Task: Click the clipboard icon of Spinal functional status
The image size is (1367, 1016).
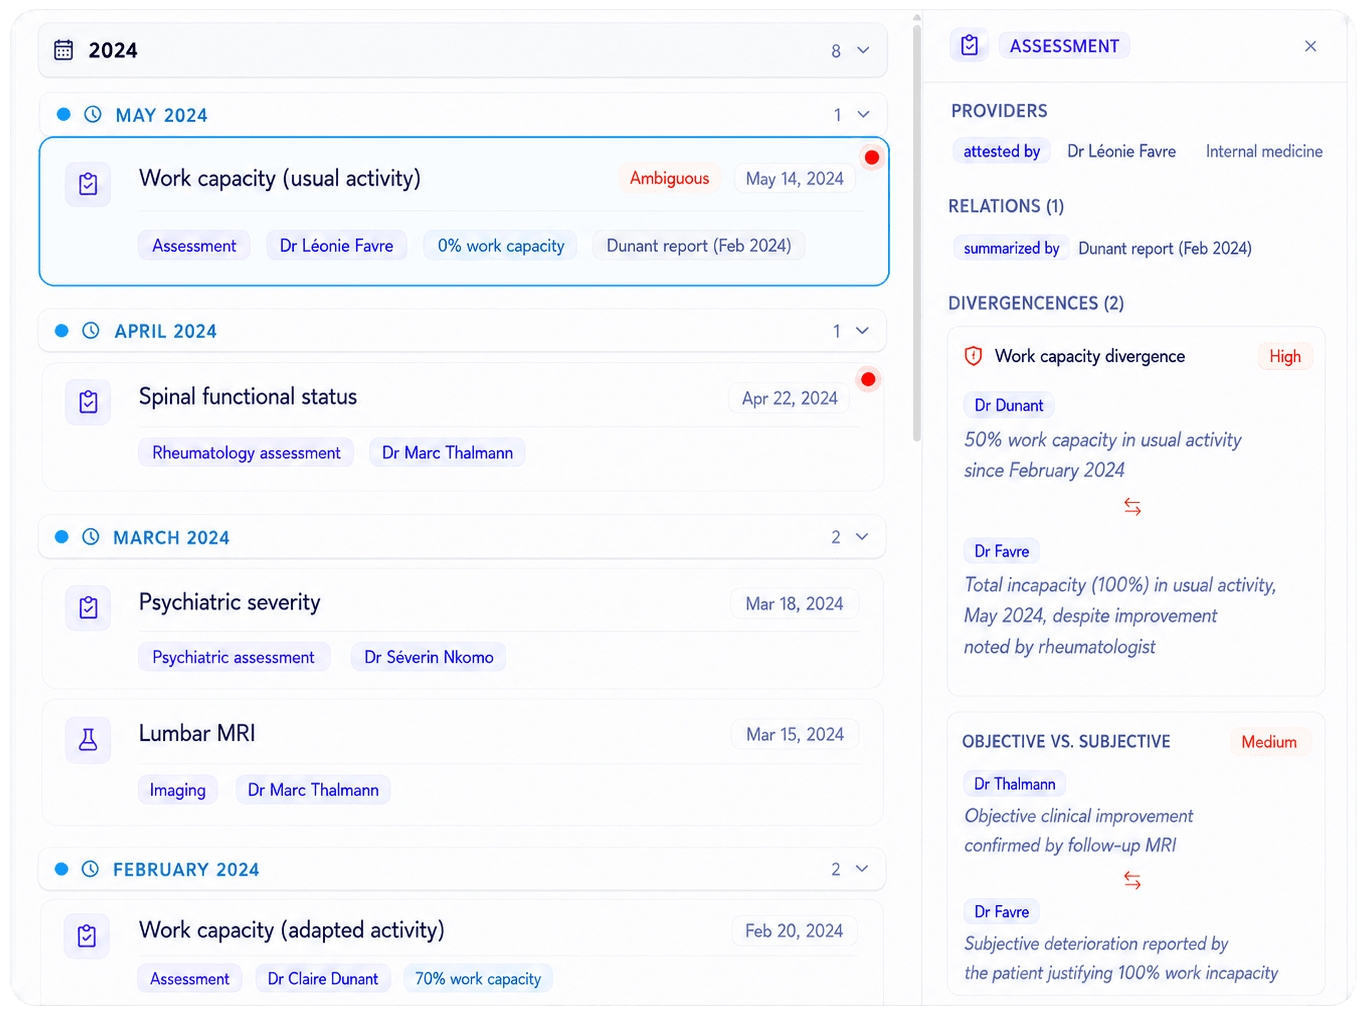Action: pos(88,402)
